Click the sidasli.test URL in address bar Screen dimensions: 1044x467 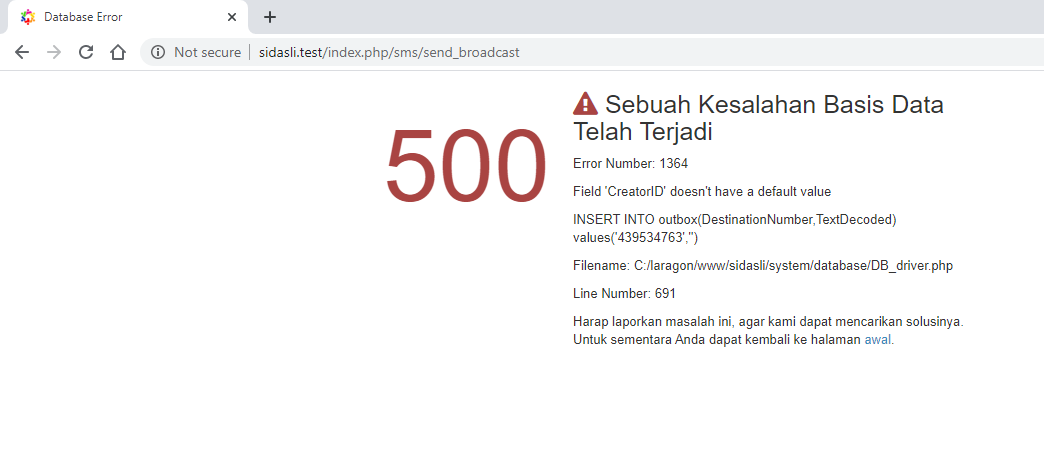[x=389, y=53]
